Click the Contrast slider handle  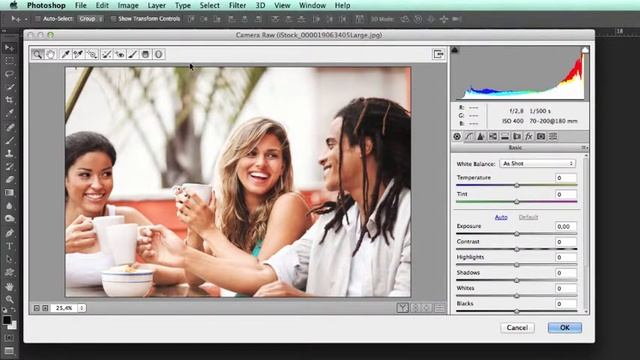517,249
